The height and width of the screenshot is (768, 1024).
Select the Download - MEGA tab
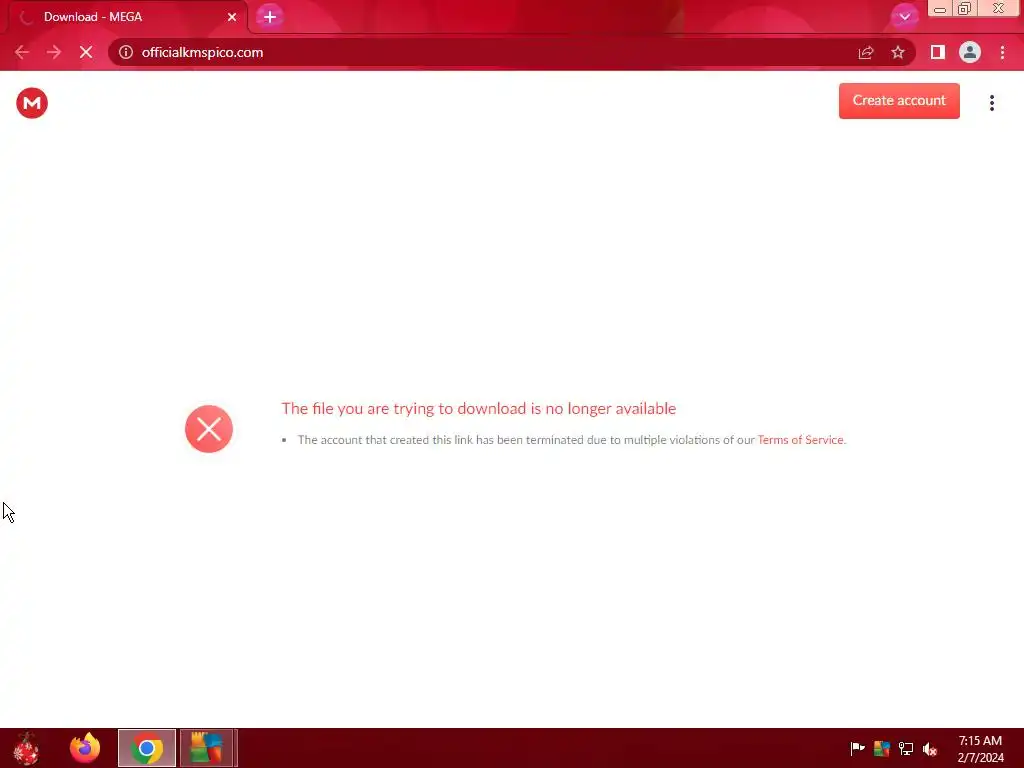click(127, 17)
